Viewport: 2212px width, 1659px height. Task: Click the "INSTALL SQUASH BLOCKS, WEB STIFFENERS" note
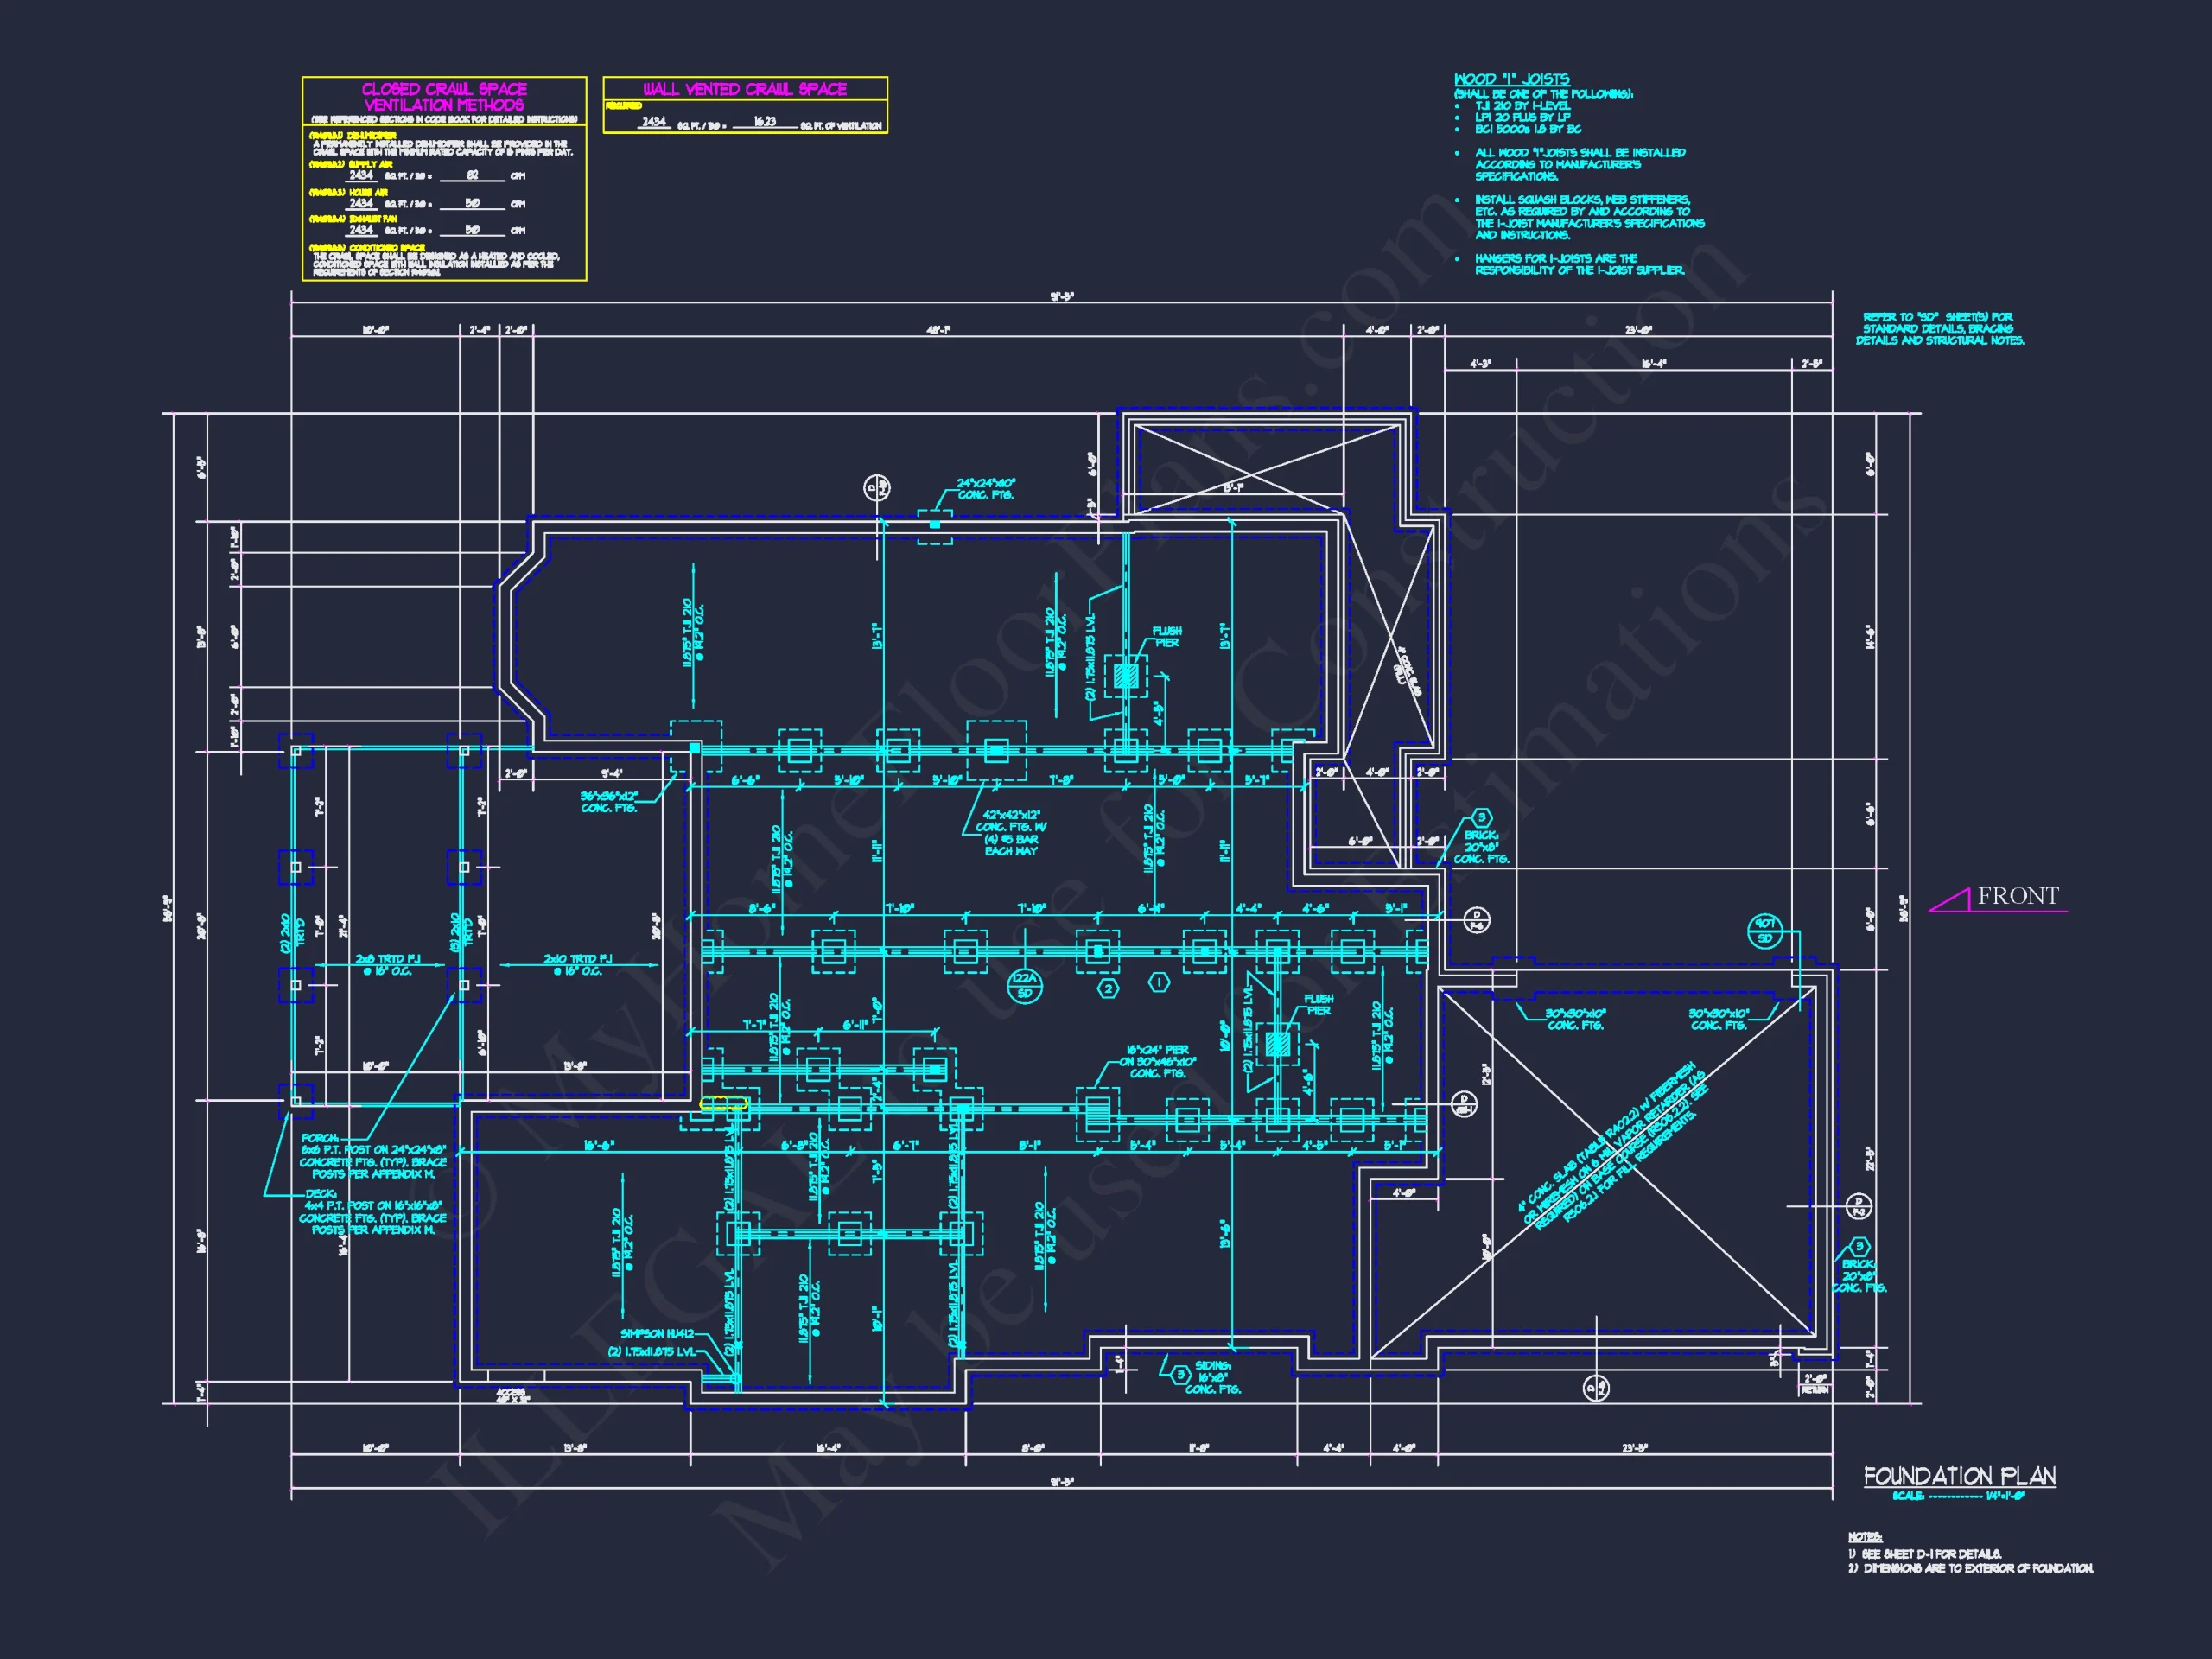point(1589,217)
